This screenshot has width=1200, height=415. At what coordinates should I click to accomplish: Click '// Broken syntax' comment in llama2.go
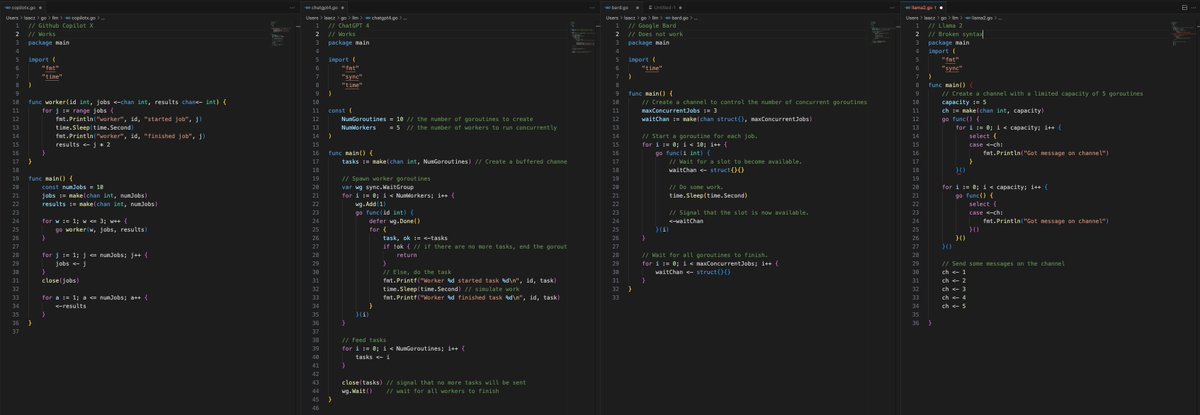956,35
